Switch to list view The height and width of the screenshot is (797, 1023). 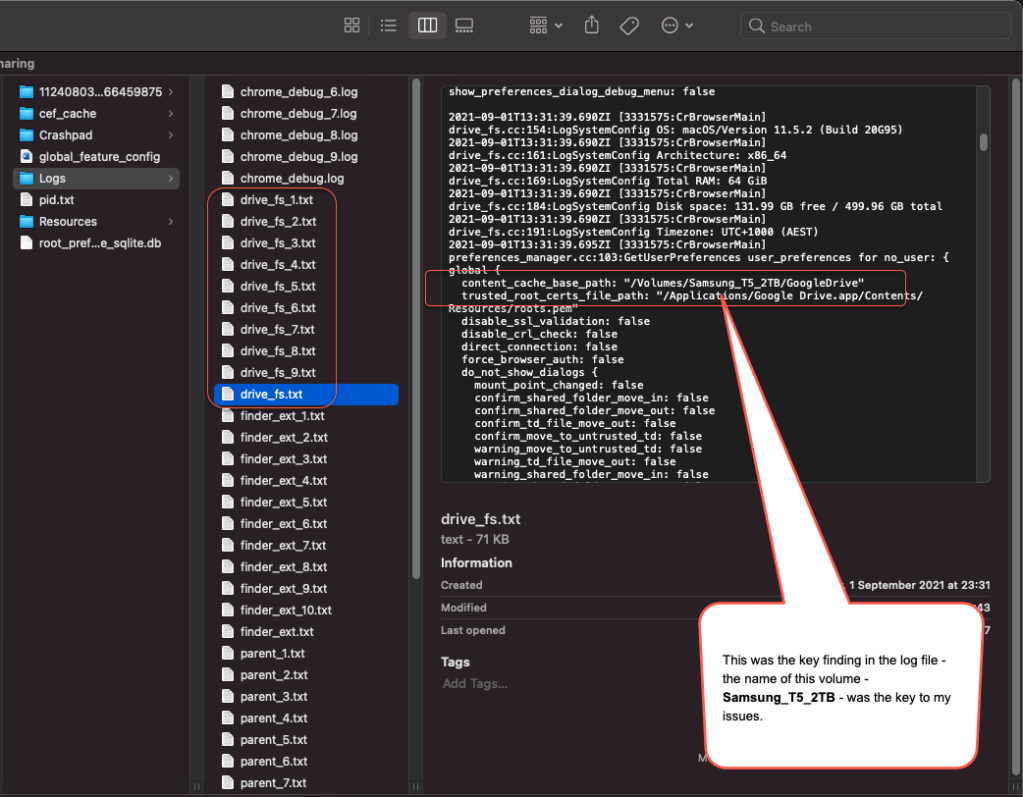(x=389, y=25)
